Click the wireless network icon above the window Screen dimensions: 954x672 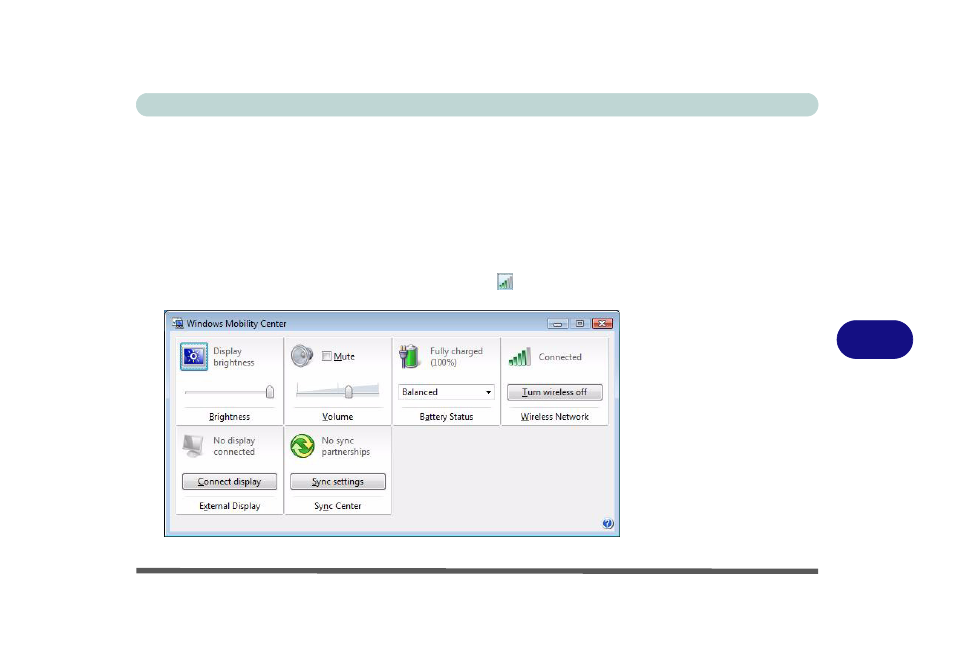[505, 282]
